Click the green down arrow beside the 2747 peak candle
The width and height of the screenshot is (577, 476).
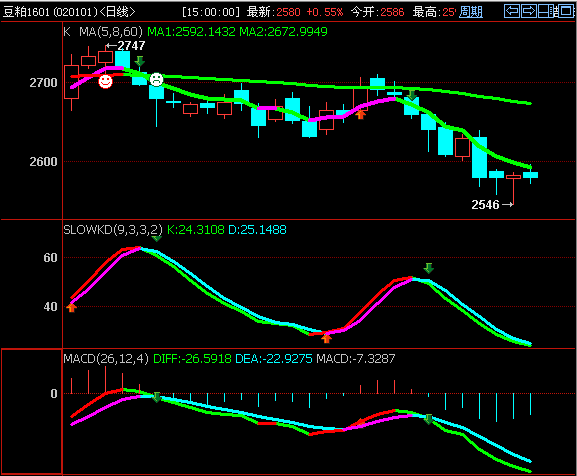tap(139, 61)
